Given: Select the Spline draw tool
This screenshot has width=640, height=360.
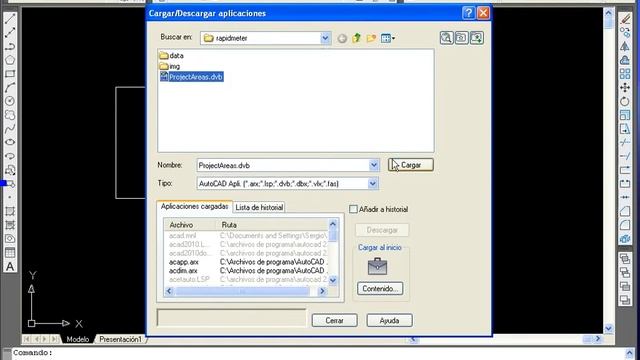Looking at the screenshot, I should 10,129.
